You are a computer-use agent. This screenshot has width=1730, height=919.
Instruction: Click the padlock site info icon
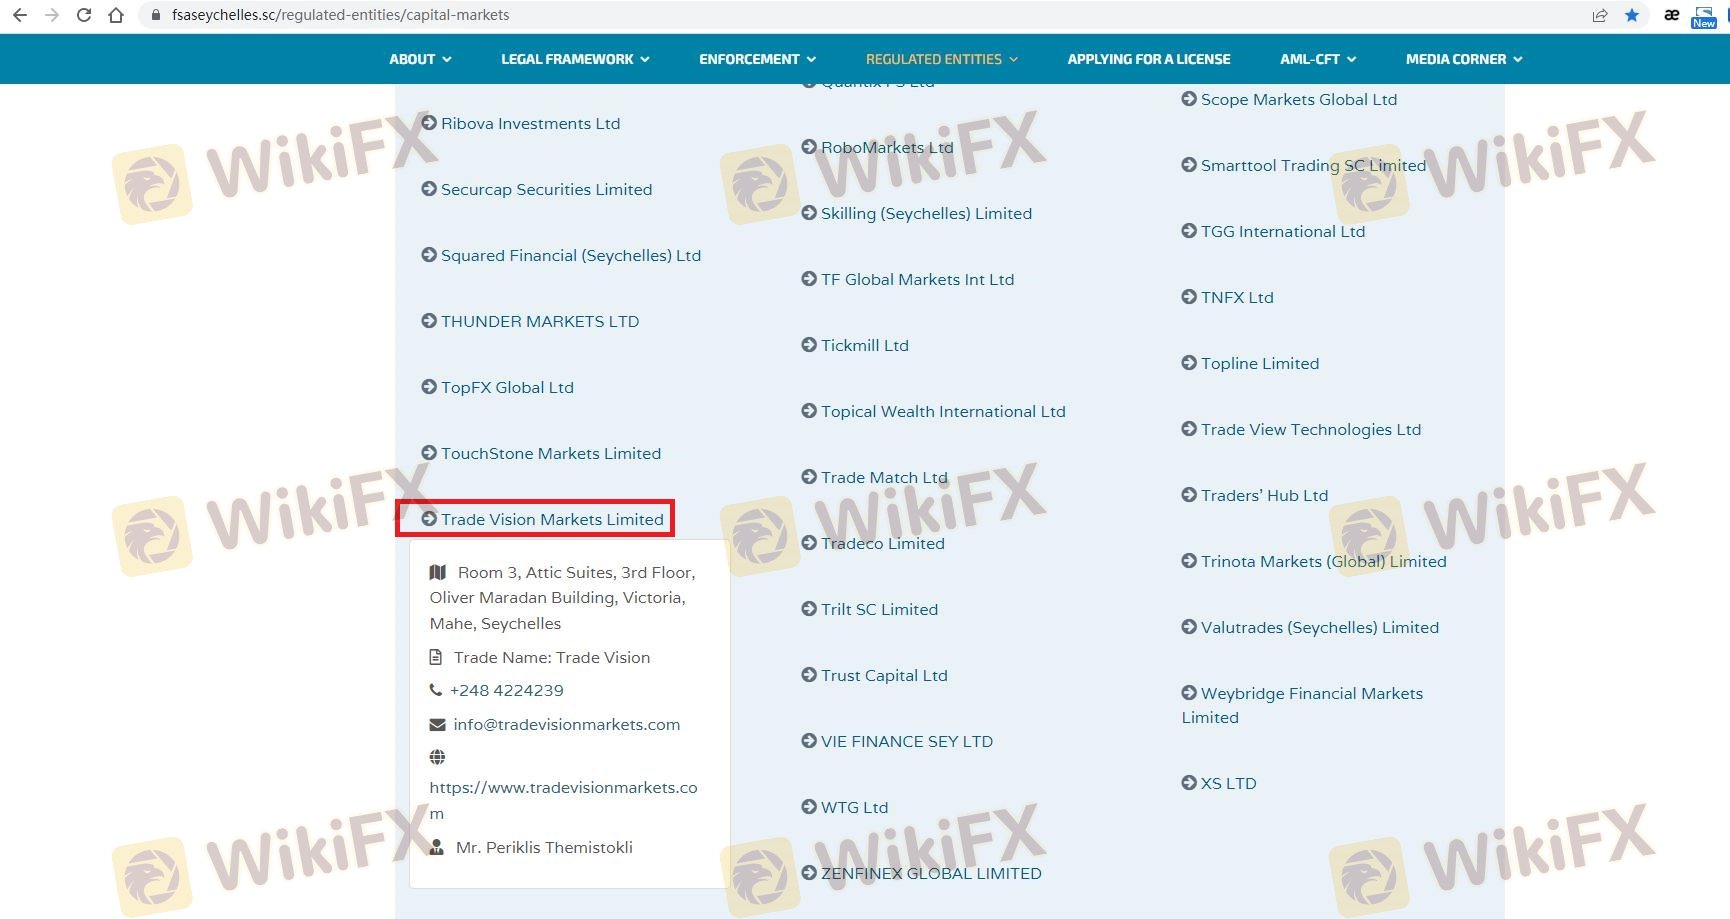[155, 15]
